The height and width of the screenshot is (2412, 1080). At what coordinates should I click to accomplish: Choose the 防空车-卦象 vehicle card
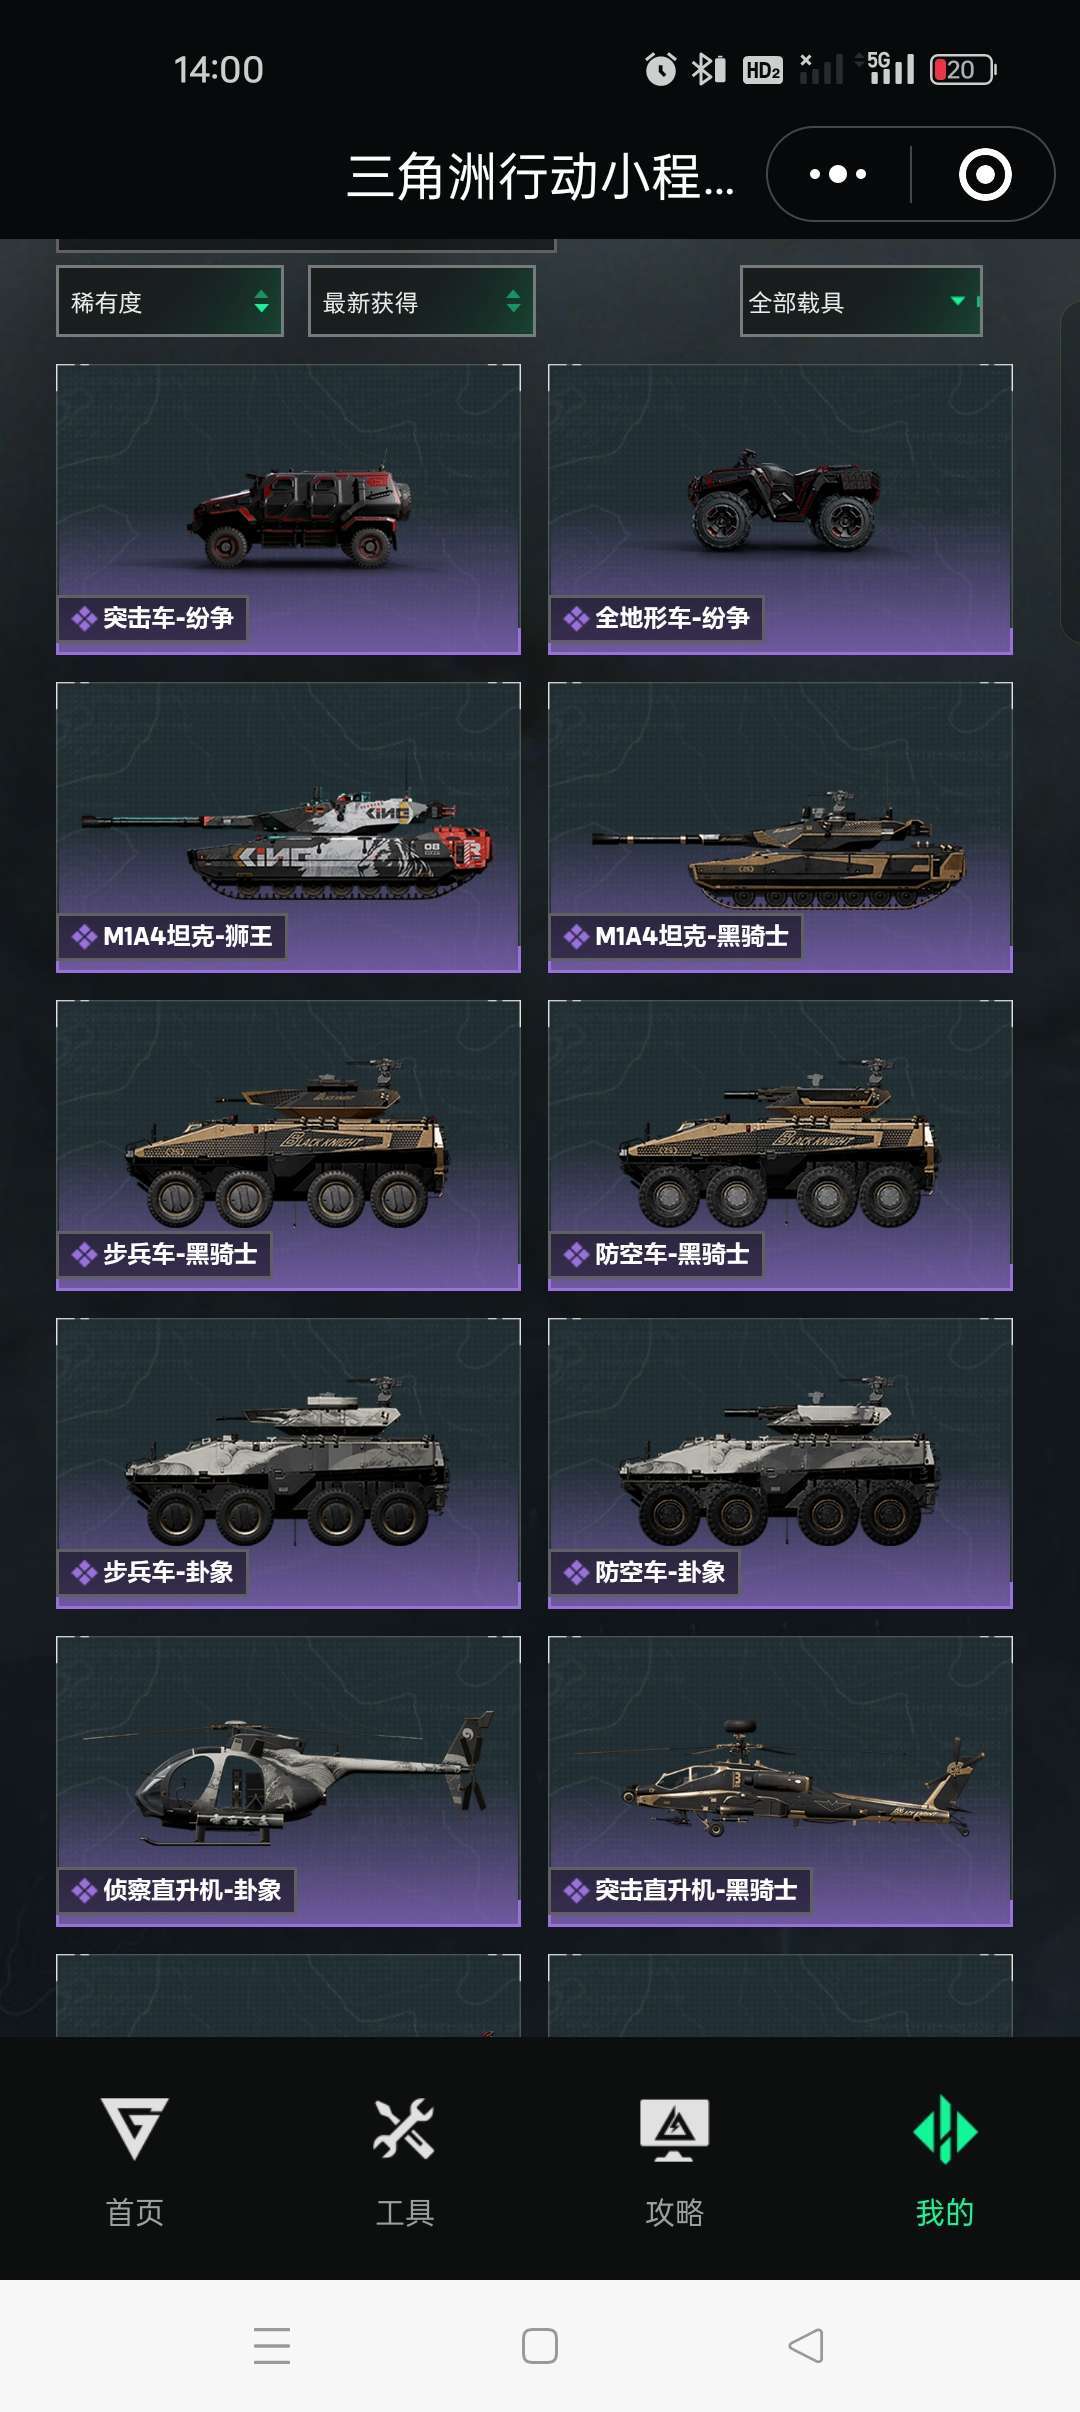[780, 1463]
